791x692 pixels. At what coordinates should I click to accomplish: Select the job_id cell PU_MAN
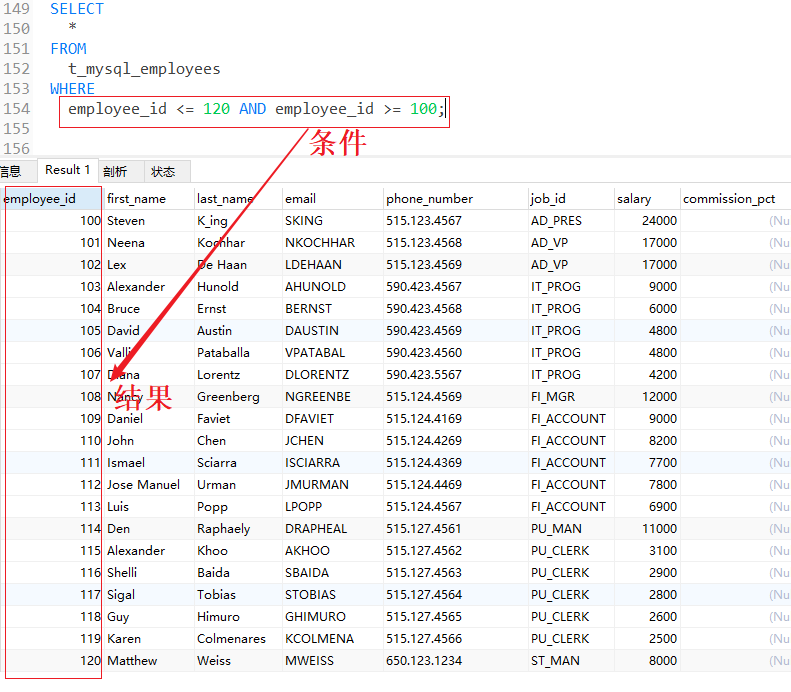tap(571, 529)
